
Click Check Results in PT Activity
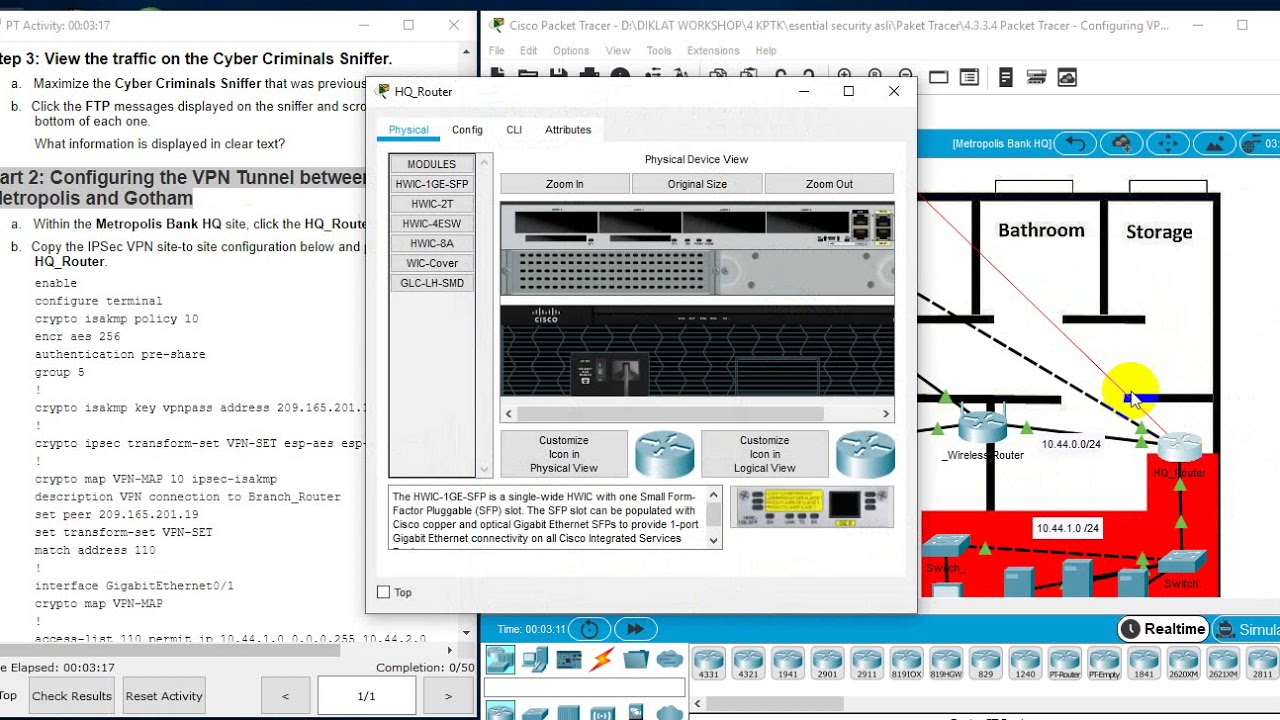coord(72,696)
